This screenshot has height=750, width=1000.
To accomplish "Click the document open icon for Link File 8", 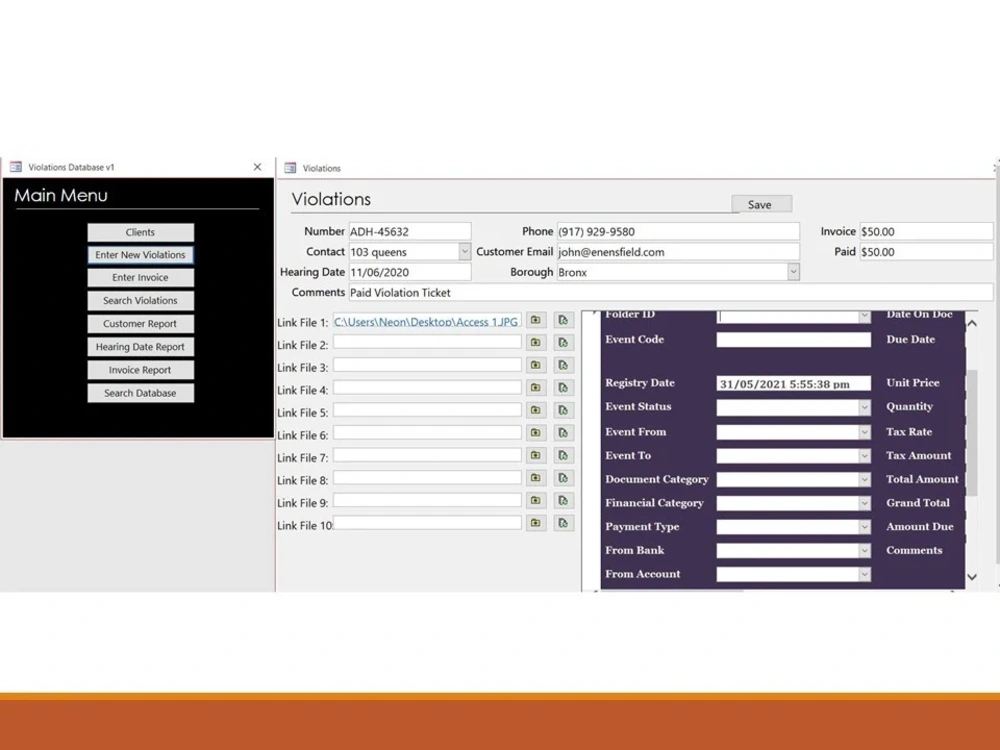I will point(563,478).
